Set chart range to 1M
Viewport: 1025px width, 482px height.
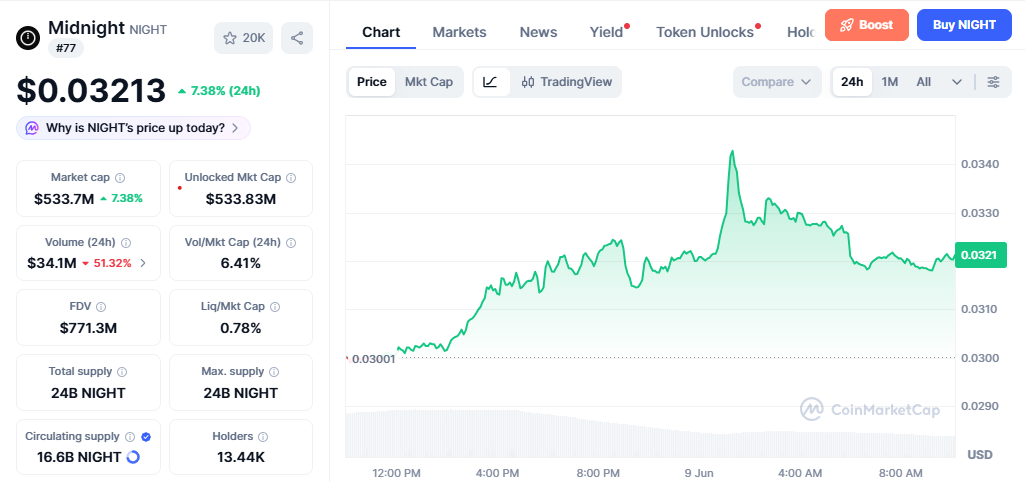[x=890, y=82]
